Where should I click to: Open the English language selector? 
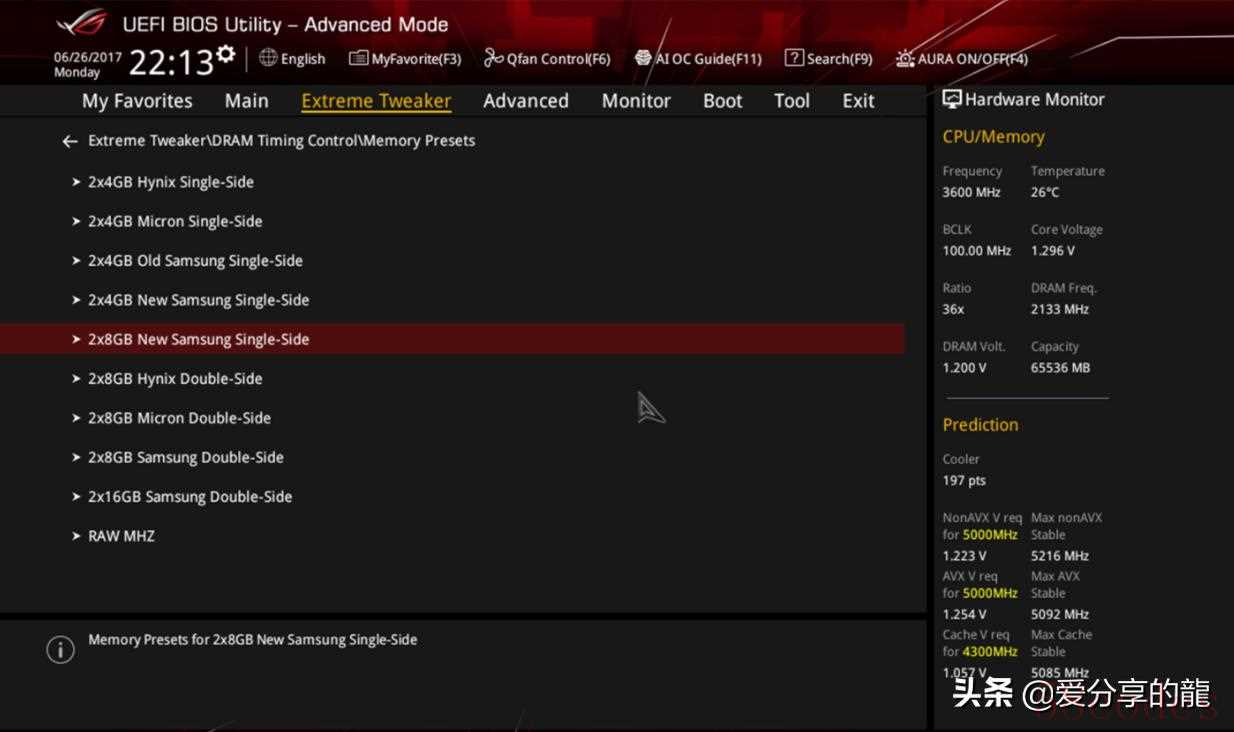292,58
